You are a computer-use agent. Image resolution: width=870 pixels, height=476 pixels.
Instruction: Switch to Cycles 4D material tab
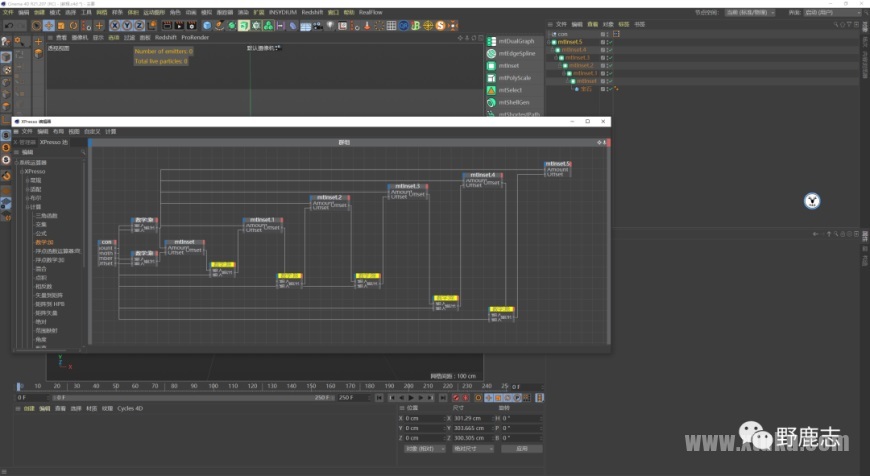(x=130, y=408)
